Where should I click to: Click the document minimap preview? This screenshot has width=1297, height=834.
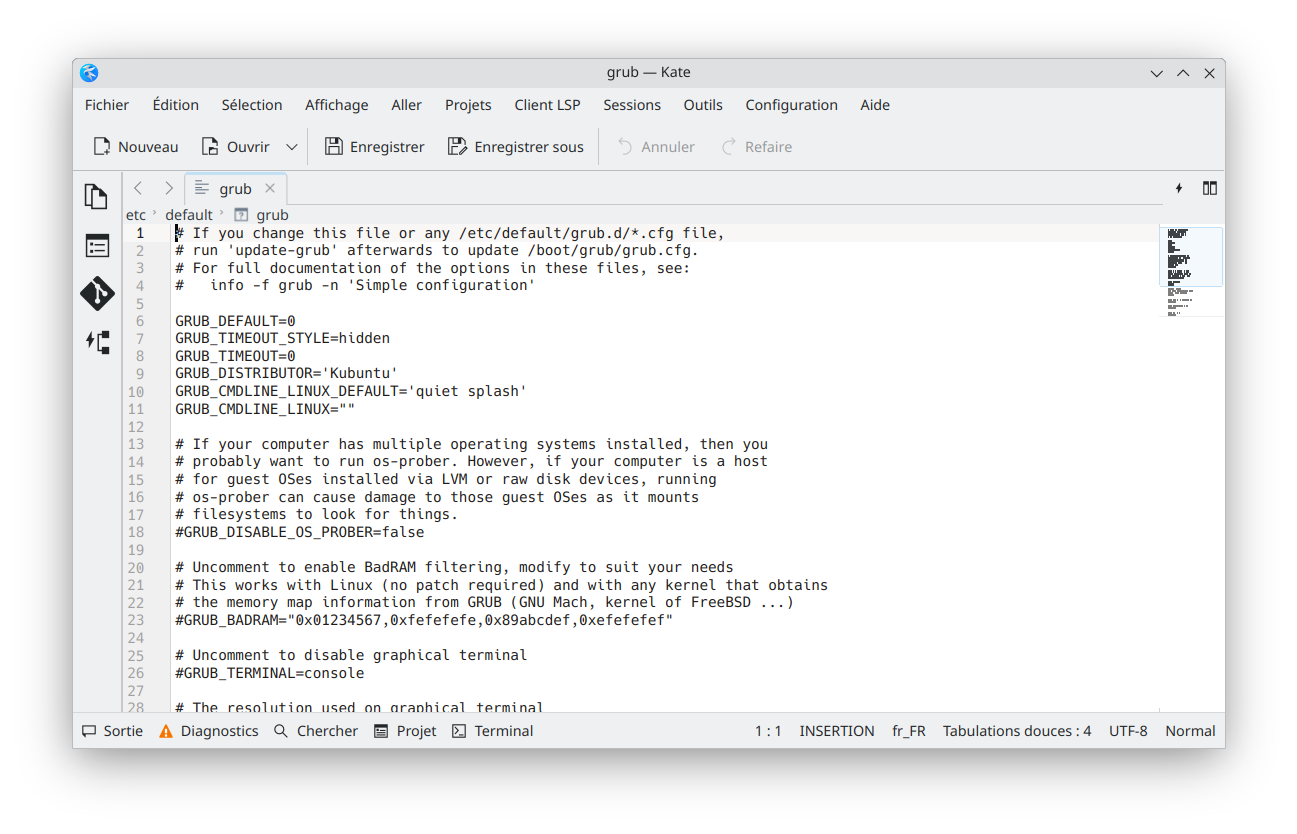1191,271
